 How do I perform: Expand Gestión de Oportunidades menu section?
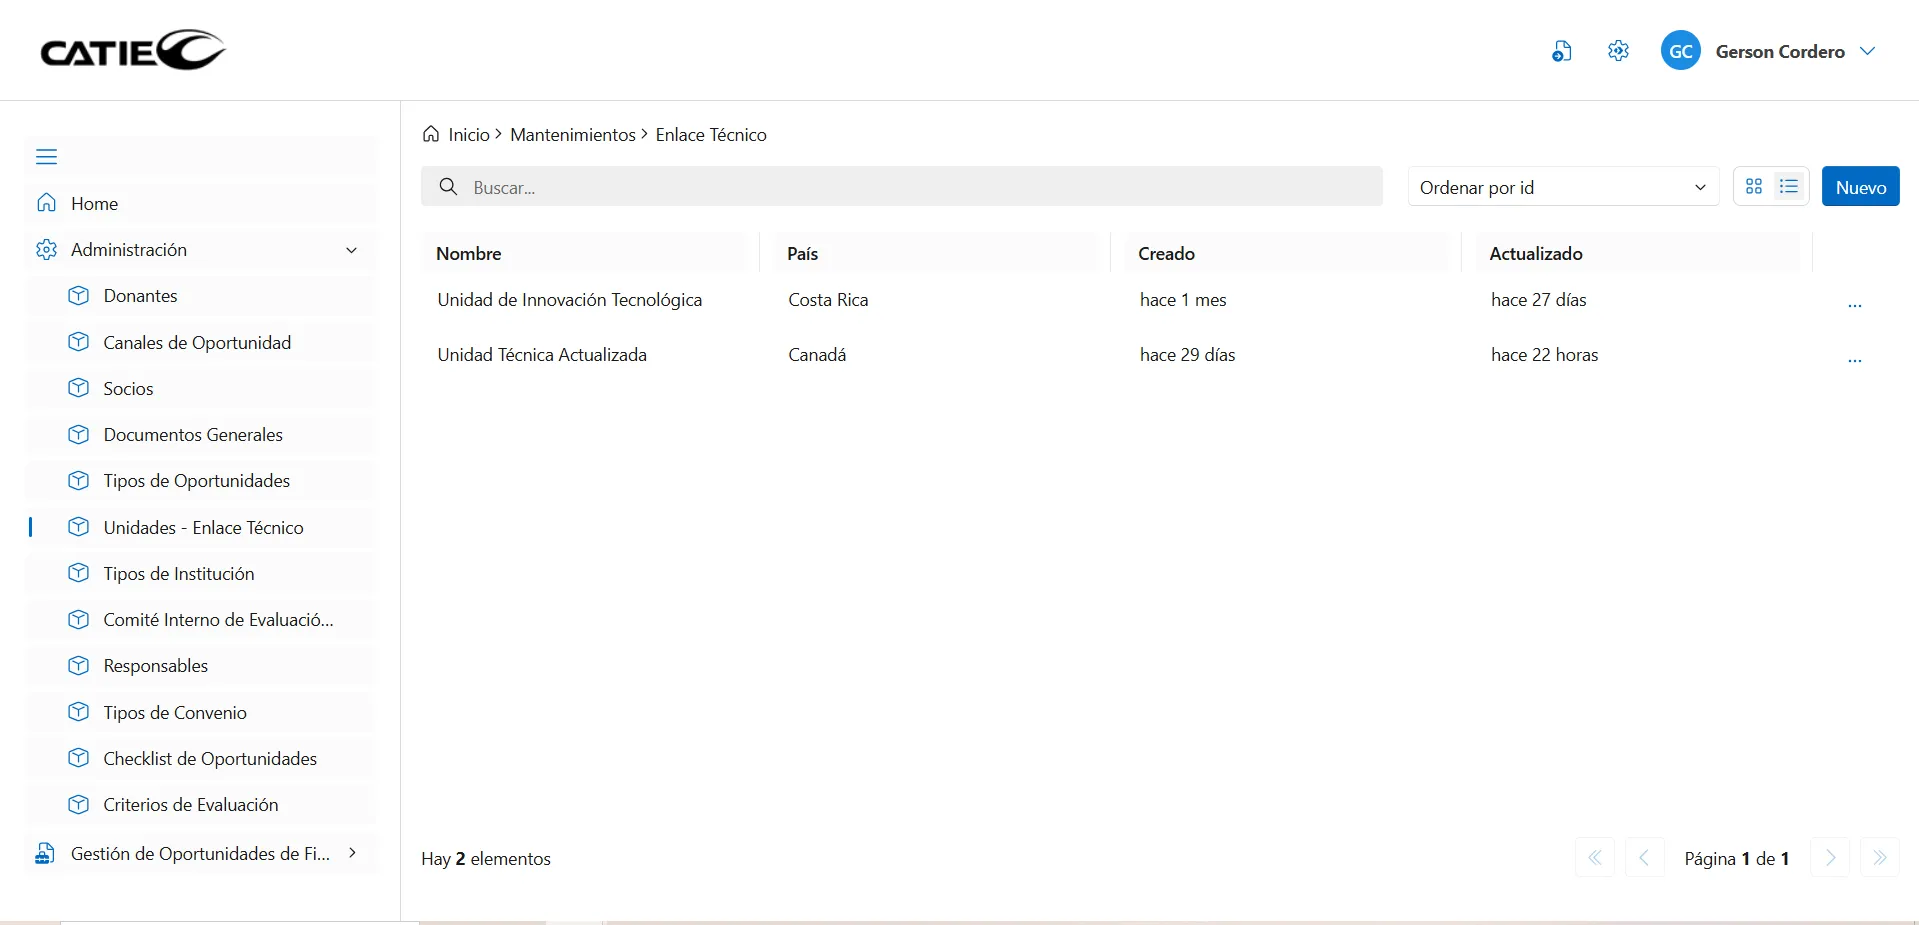point(352,853)
